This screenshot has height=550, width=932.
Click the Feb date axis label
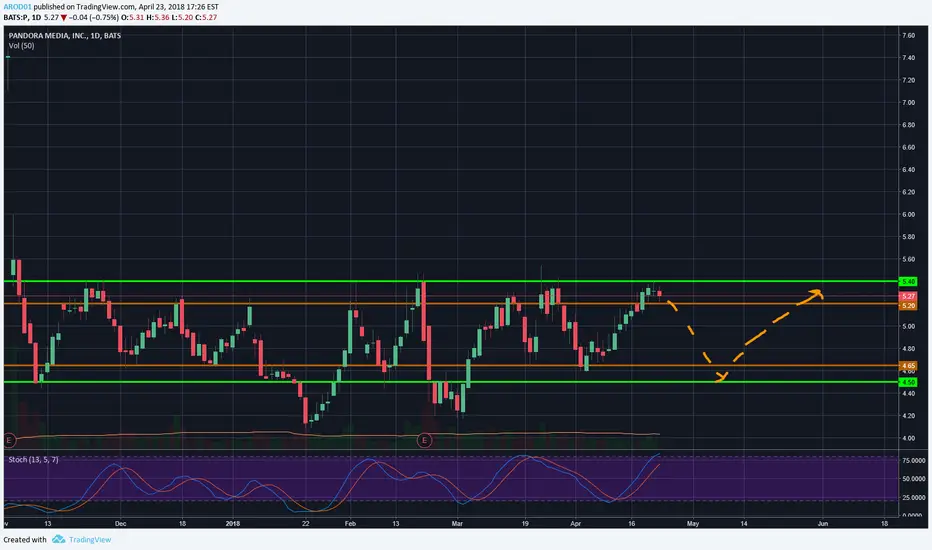click(350, 524)
